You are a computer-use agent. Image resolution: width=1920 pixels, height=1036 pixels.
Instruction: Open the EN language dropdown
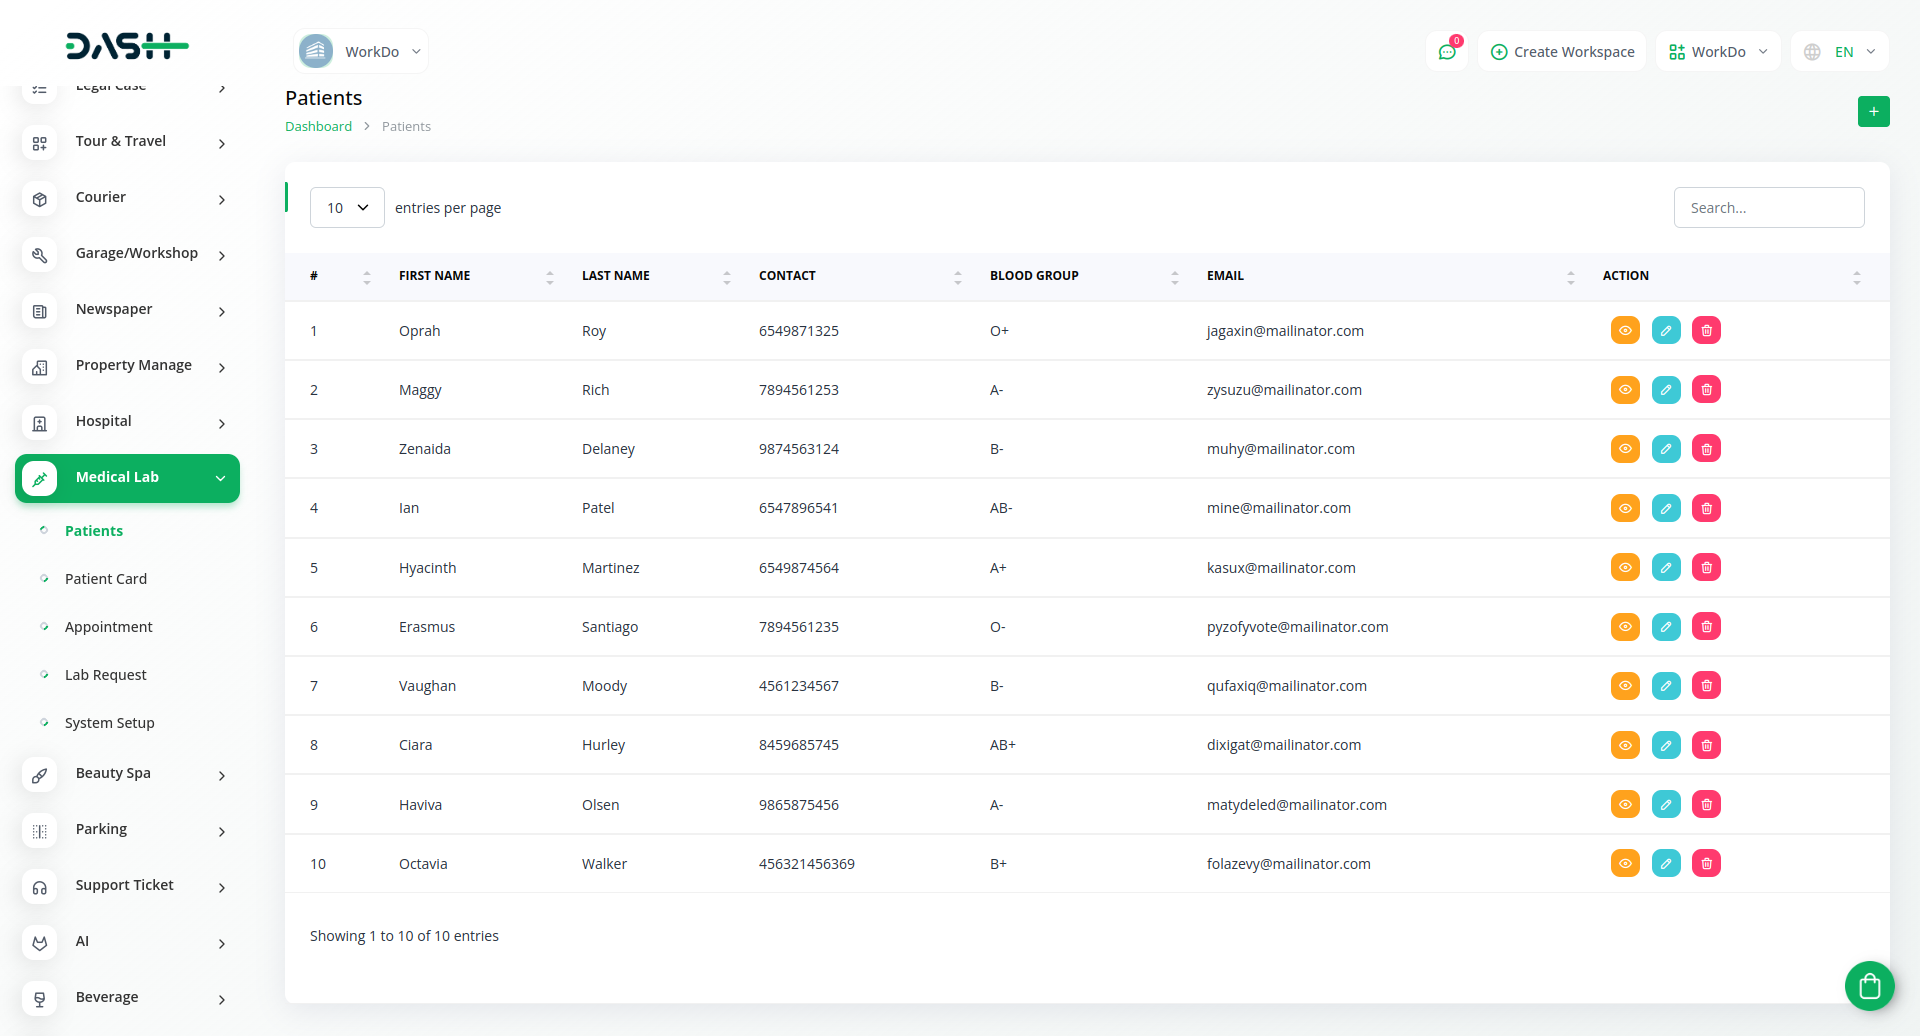point(1840,52)
